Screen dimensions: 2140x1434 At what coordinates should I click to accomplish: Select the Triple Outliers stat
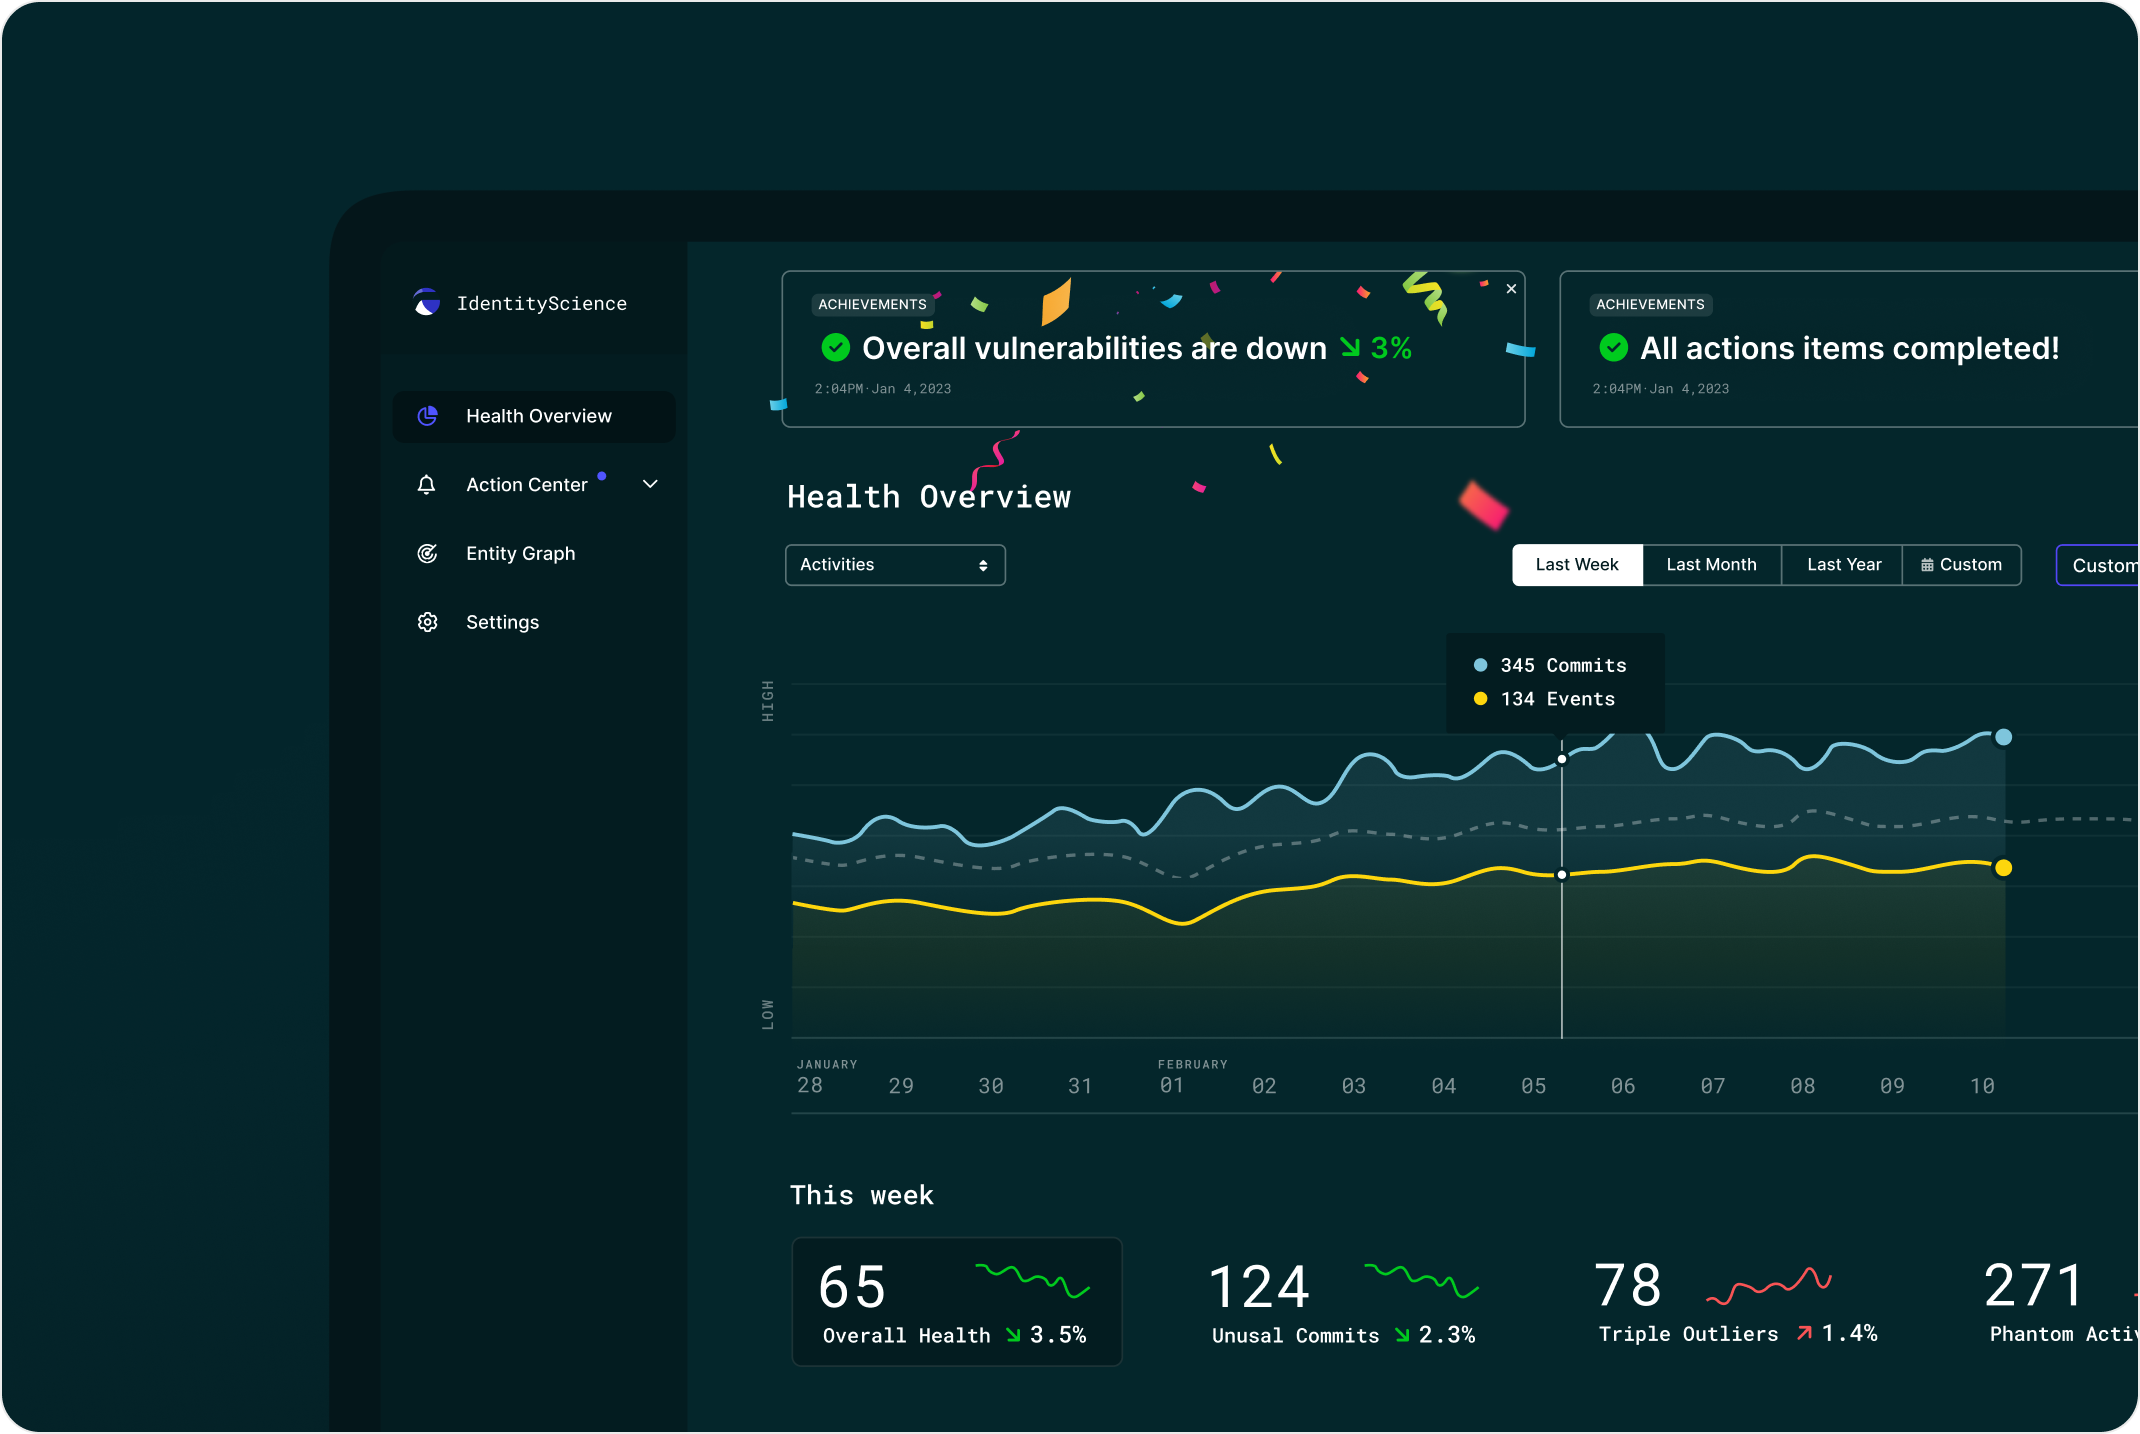(1737, 1302)
